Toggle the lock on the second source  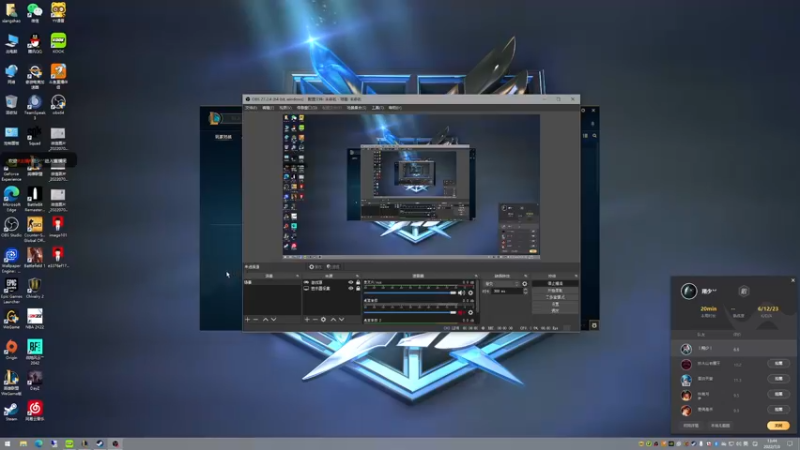click(358, 288)
